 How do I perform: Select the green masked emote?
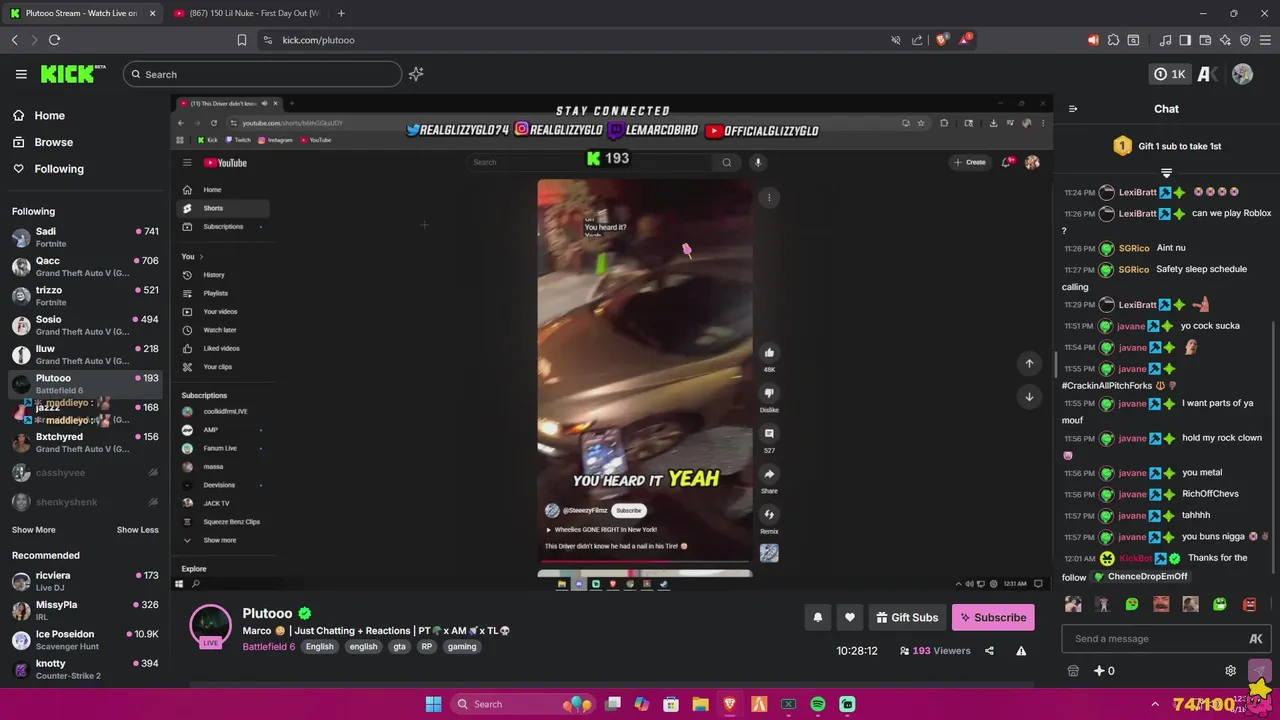(1220, 604)
